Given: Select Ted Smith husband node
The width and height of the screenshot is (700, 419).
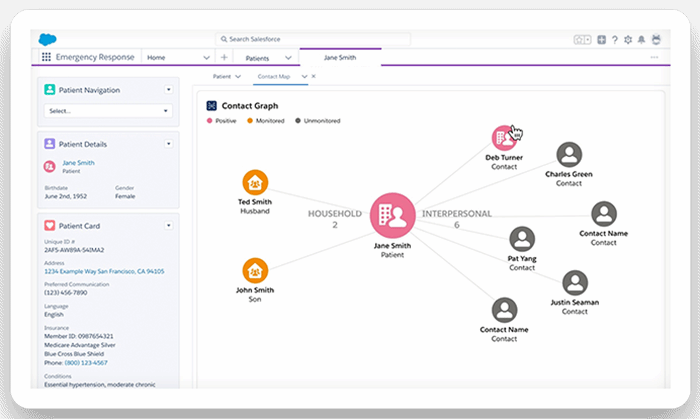Looking at the screenshot, I should (x=255, y=183).
